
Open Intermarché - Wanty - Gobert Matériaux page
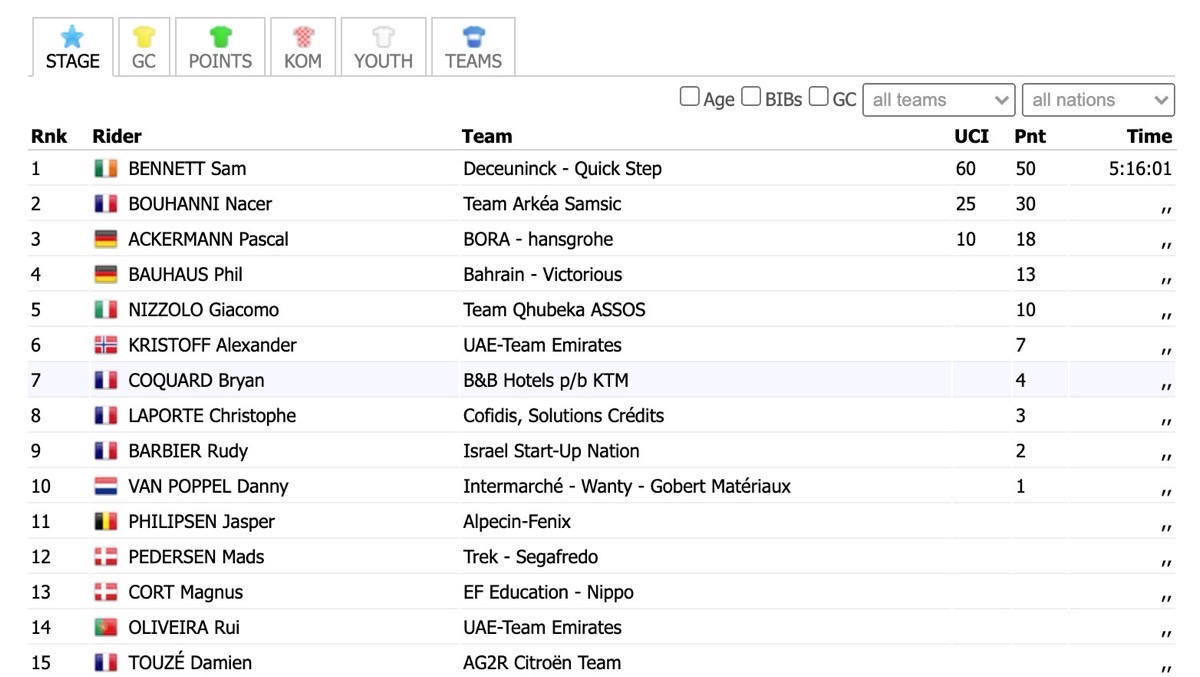(627, 487)
